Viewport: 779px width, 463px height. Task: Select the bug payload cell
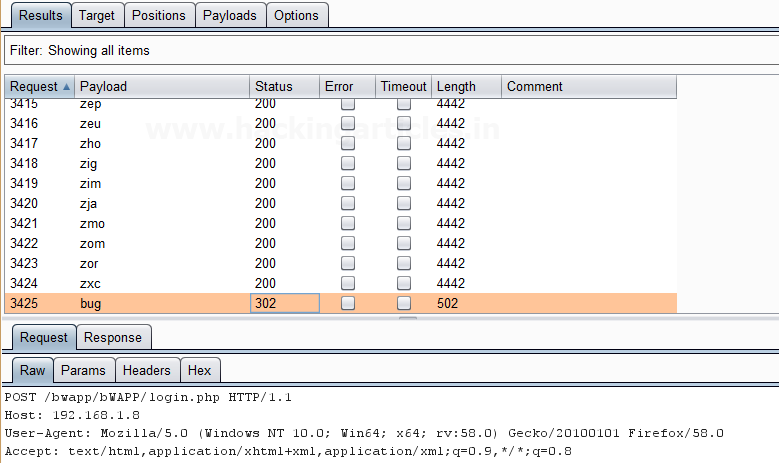pyautogui.click(x=90, y=304)
